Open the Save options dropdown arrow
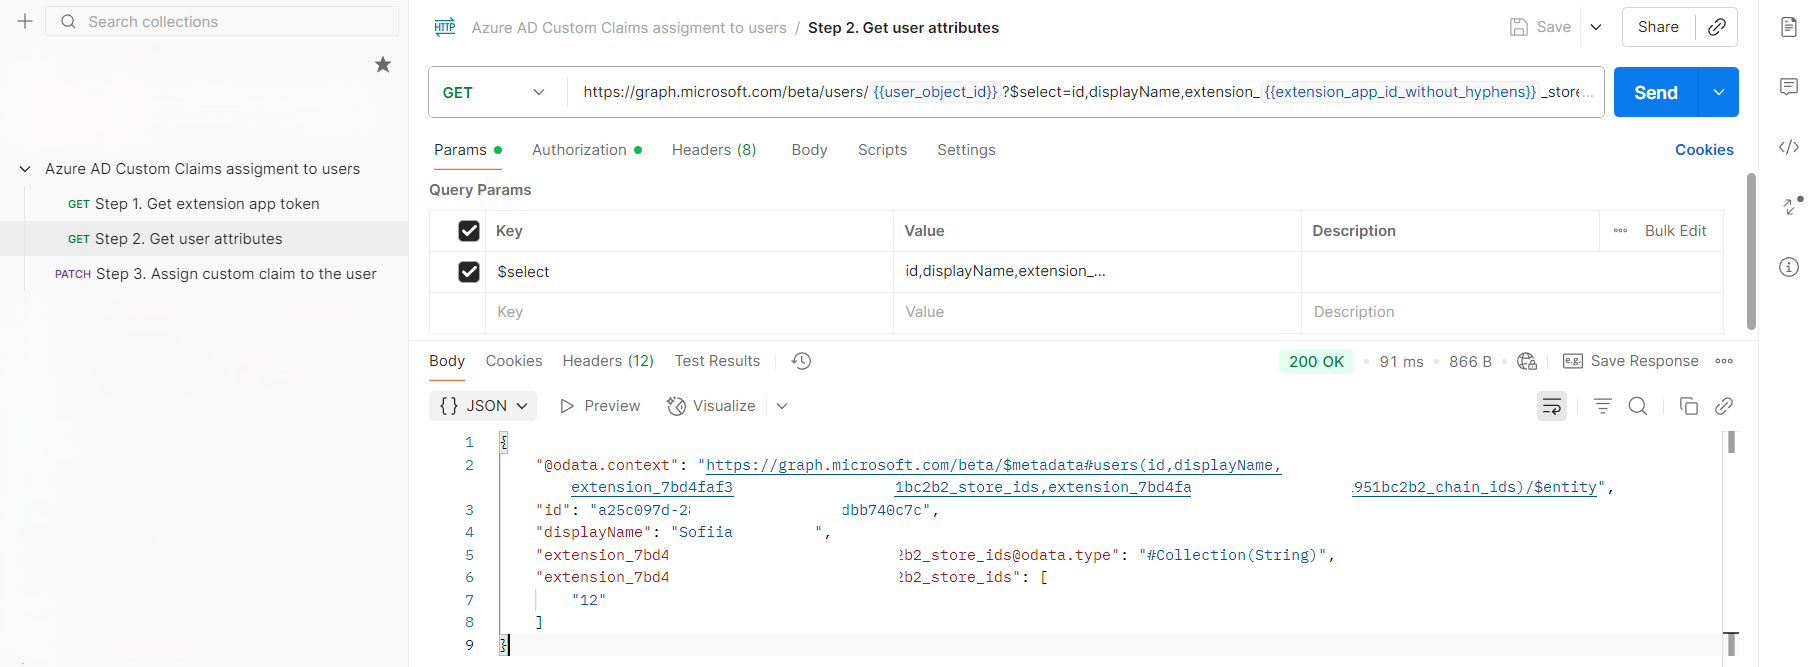The height and width of the screenshot is (667, 1817). 1596,27
